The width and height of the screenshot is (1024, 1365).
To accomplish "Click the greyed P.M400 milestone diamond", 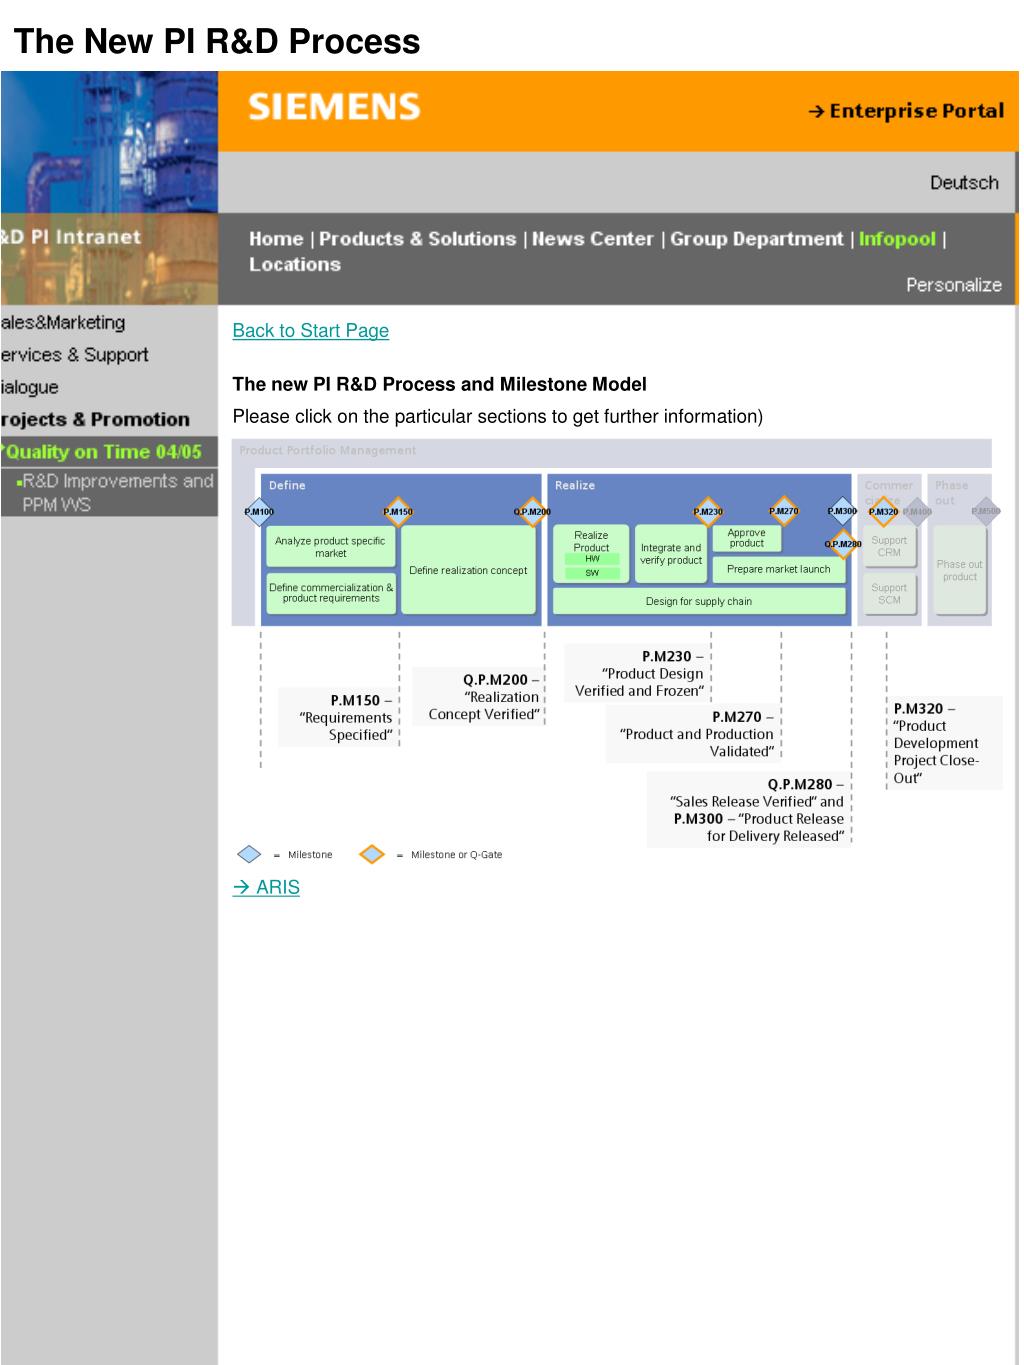I will [916, 511].
